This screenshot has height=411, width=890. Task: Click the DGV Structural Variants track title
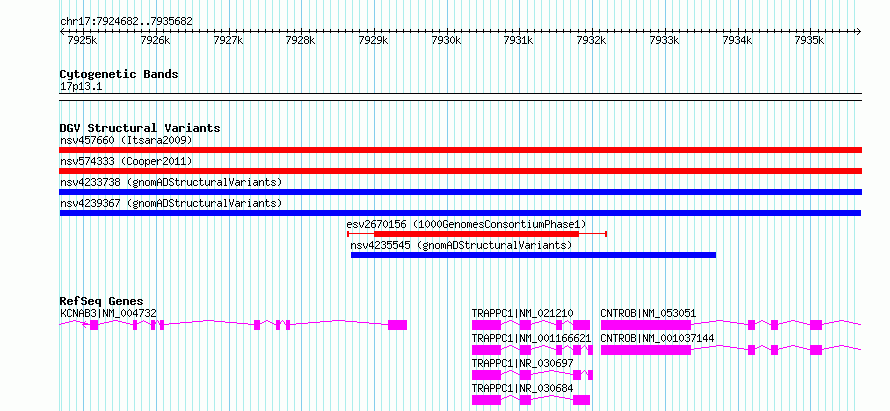140,128
